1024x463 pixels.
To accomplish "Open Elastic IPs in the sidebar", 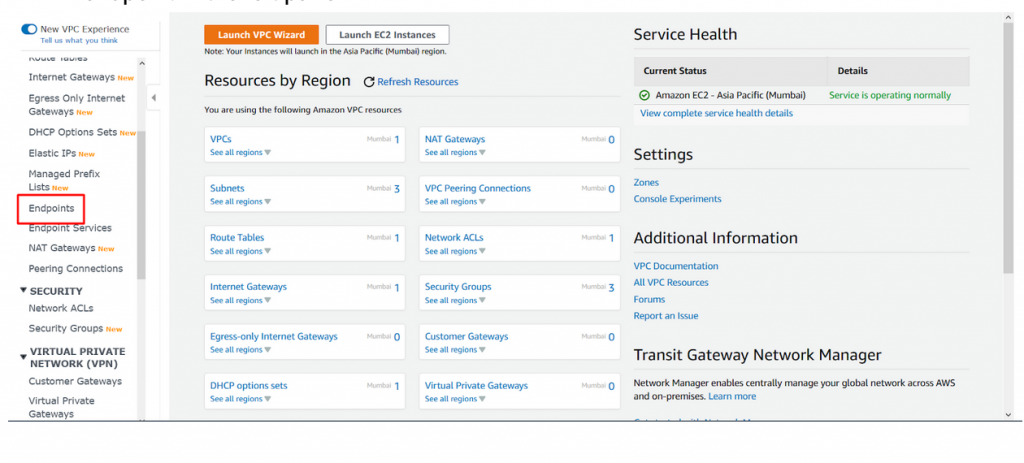I will tap(52, 153).
